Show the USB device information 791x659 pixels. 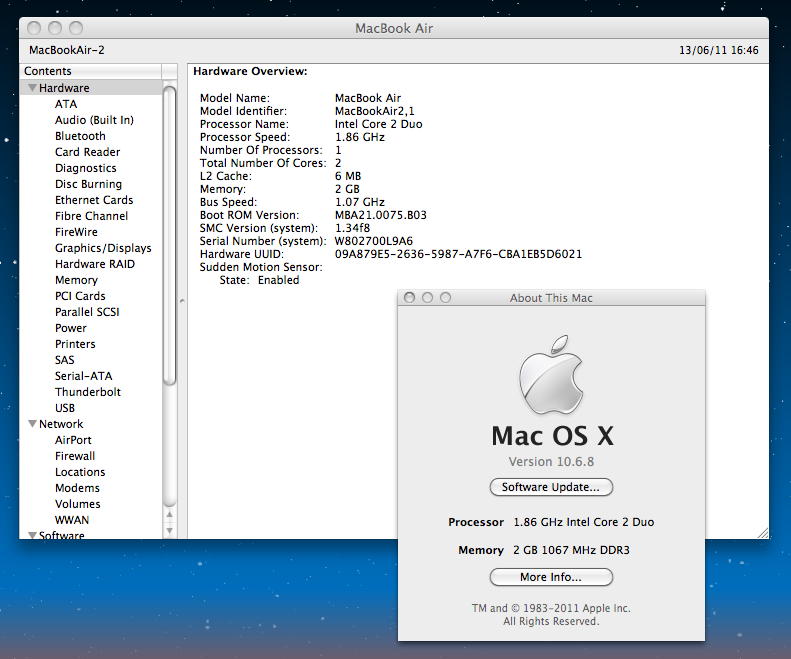point(65,408)
